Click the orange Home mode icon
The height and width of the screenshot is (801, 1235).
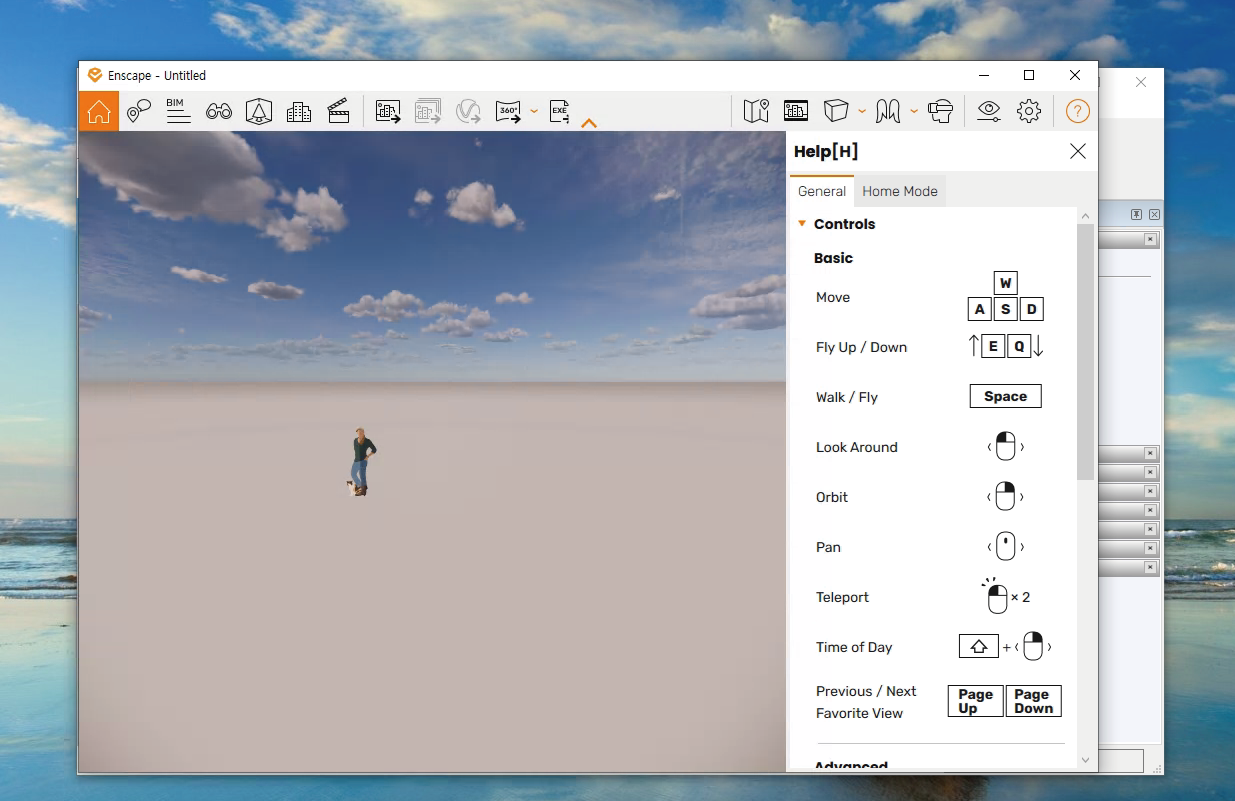pyautogui.click(x=99, y=111)
